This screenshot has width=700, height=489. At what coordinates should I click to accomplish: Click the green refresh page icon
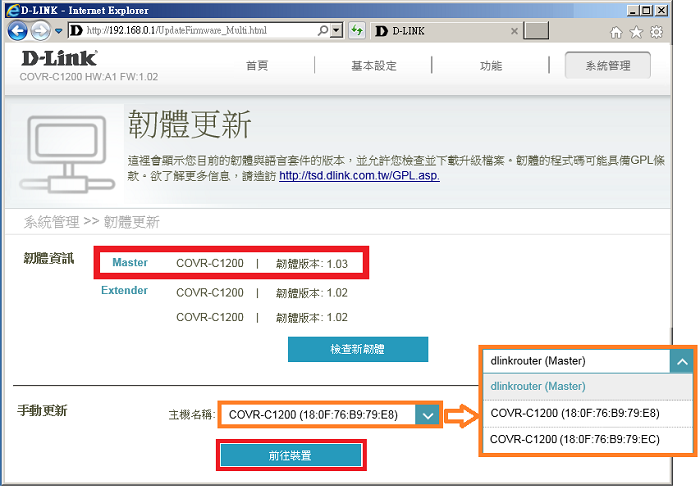tap(357, 31)
